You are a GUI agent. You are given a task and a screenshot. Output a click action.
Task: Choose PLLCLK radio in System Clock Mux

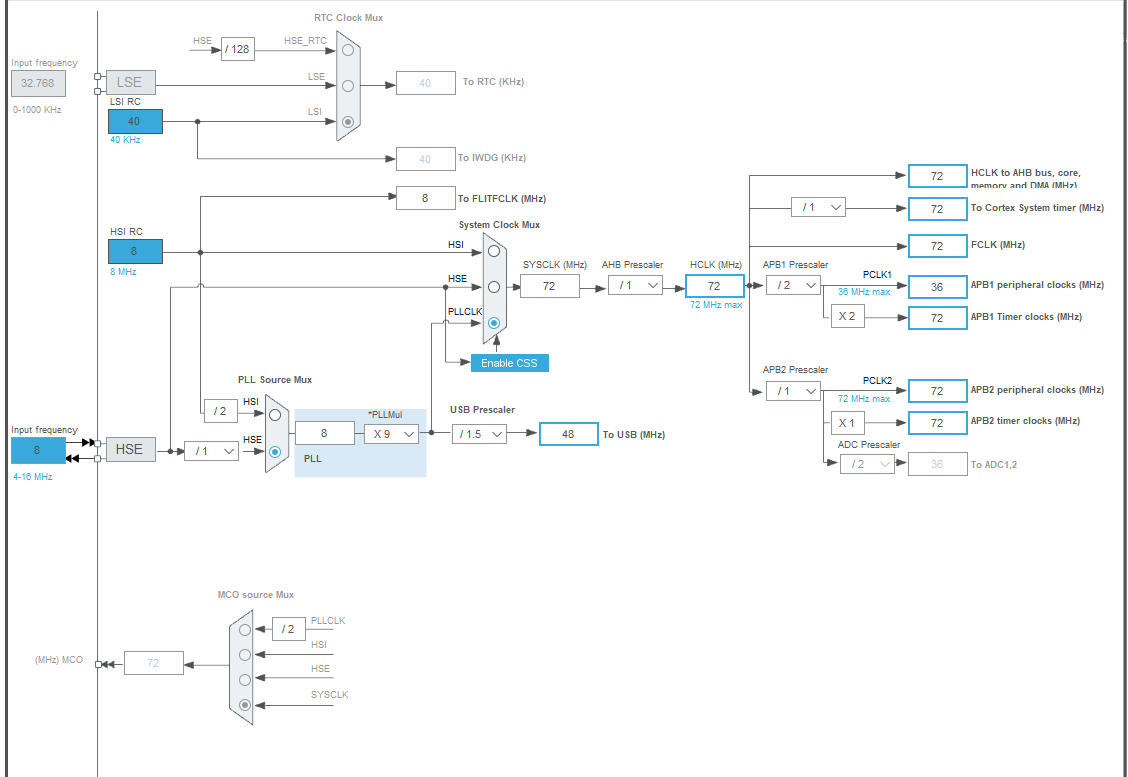pos(494,323)
